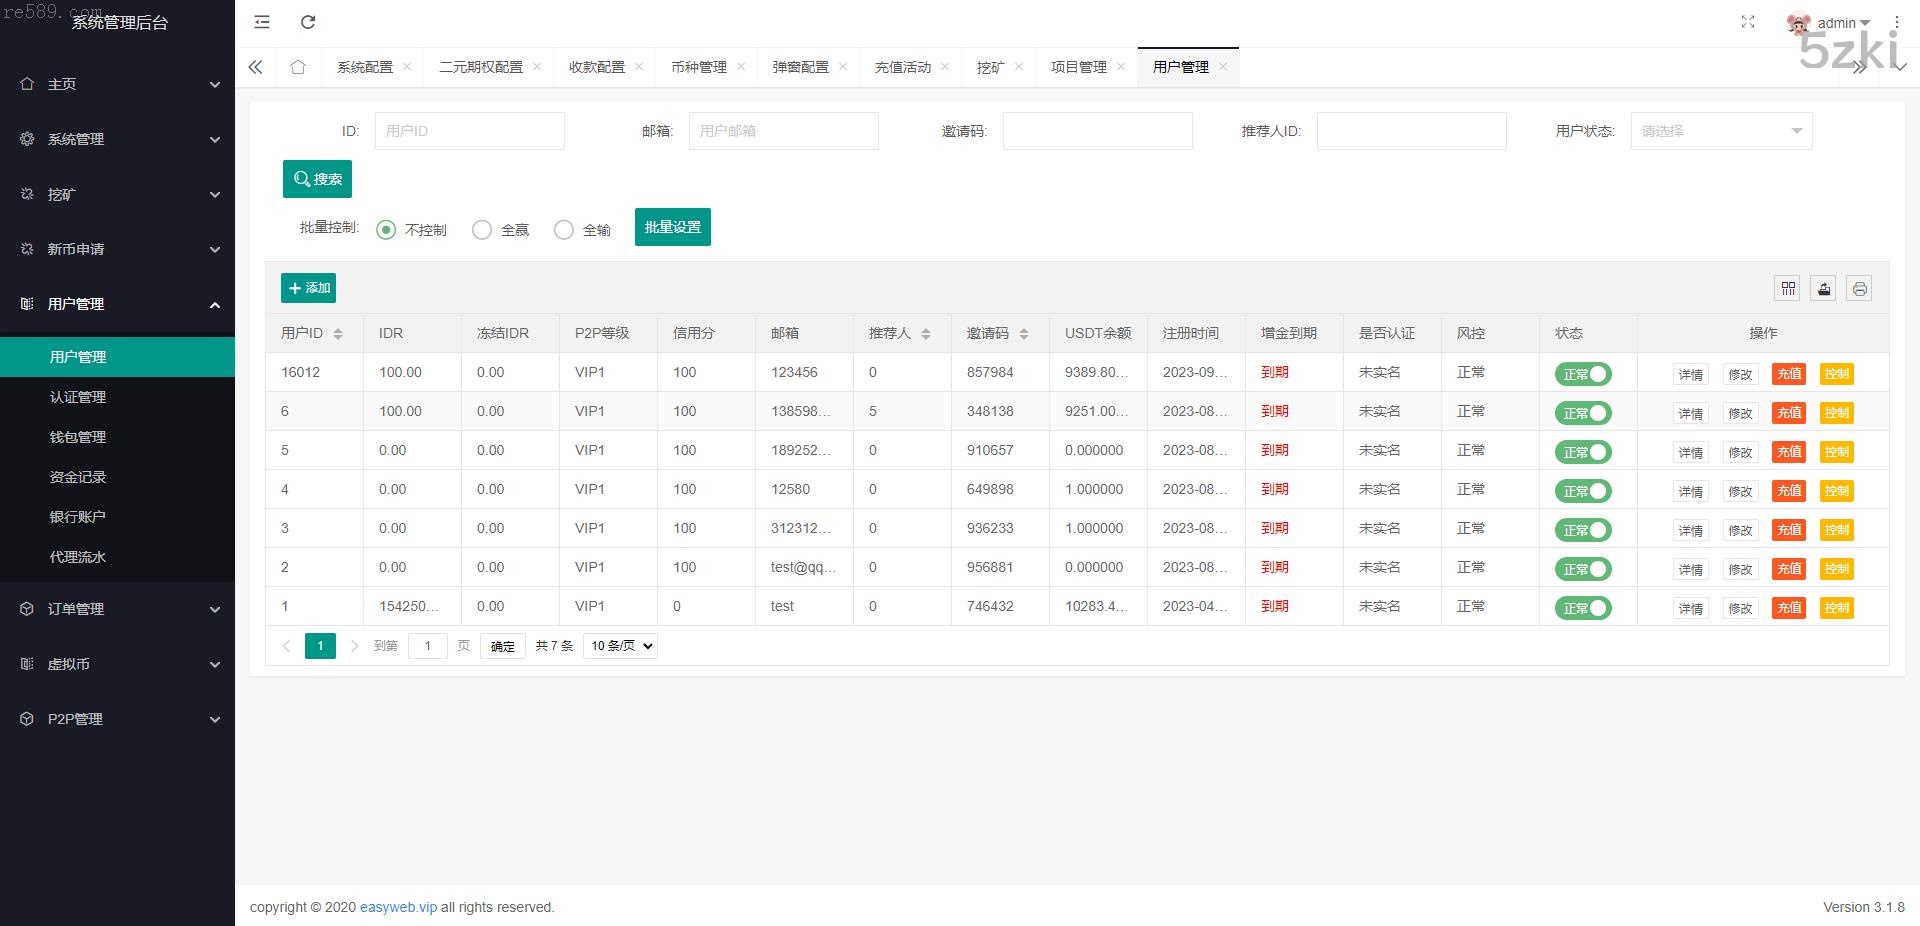This screenshot has width=1920, height=926.
Task: Click the 批量设置 button
Action: (672, 227)
